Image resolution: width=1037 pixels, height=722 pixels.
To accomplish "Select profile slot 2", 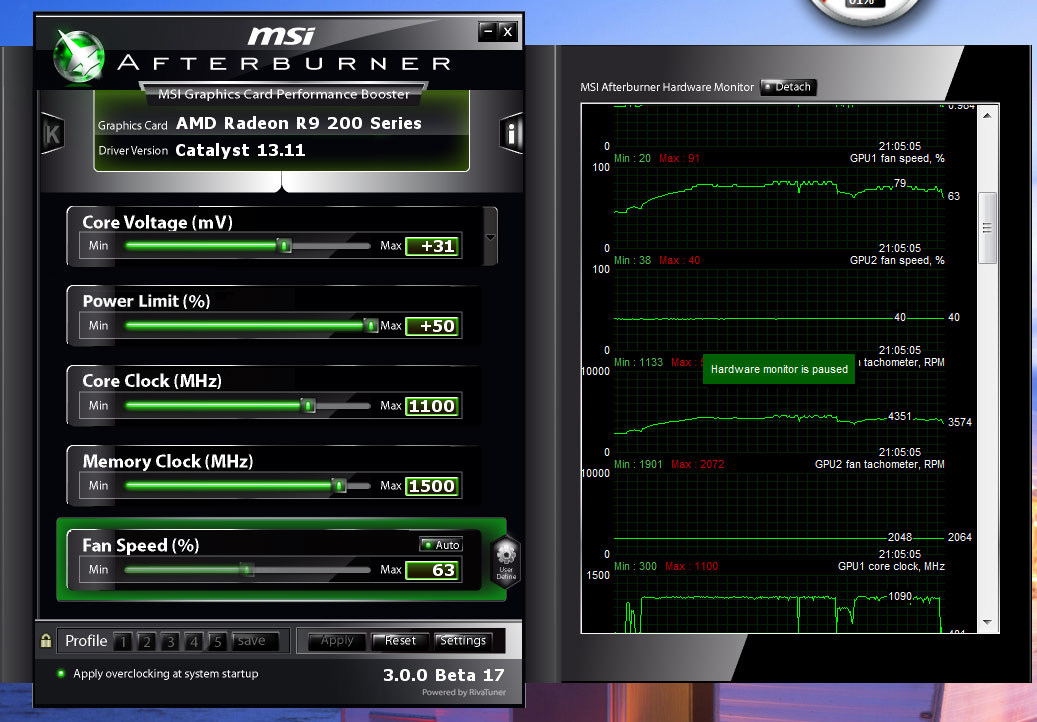I will [x=147, y=641].
